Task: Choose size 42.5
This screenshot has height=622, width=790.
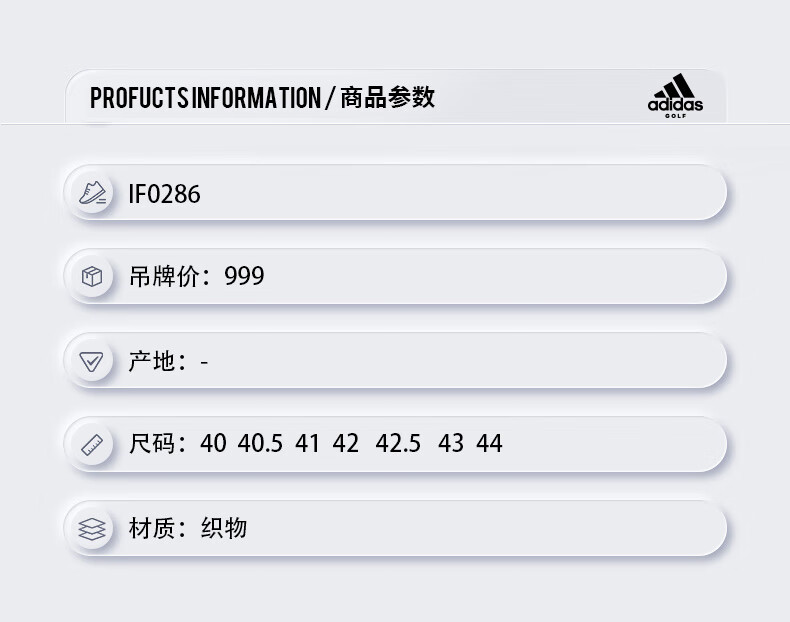Action: (398, 444)
